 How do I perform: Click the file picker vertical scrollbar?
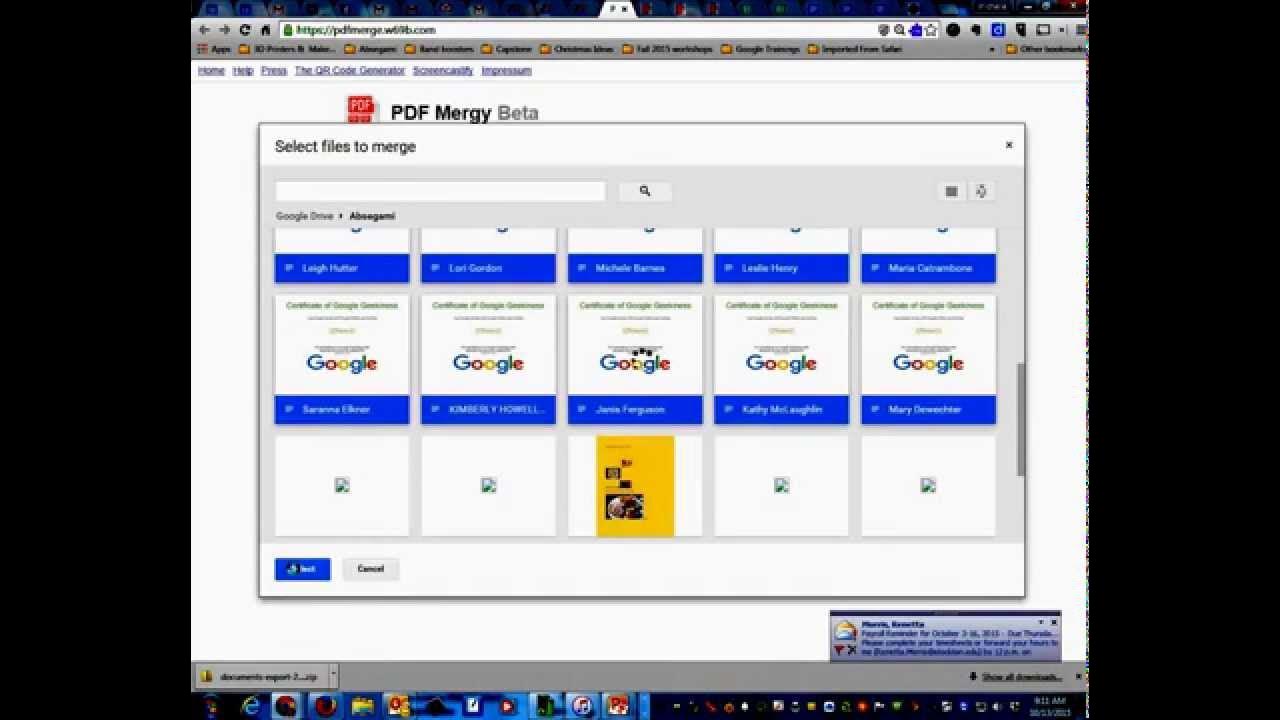click(x=1020, y=419)
